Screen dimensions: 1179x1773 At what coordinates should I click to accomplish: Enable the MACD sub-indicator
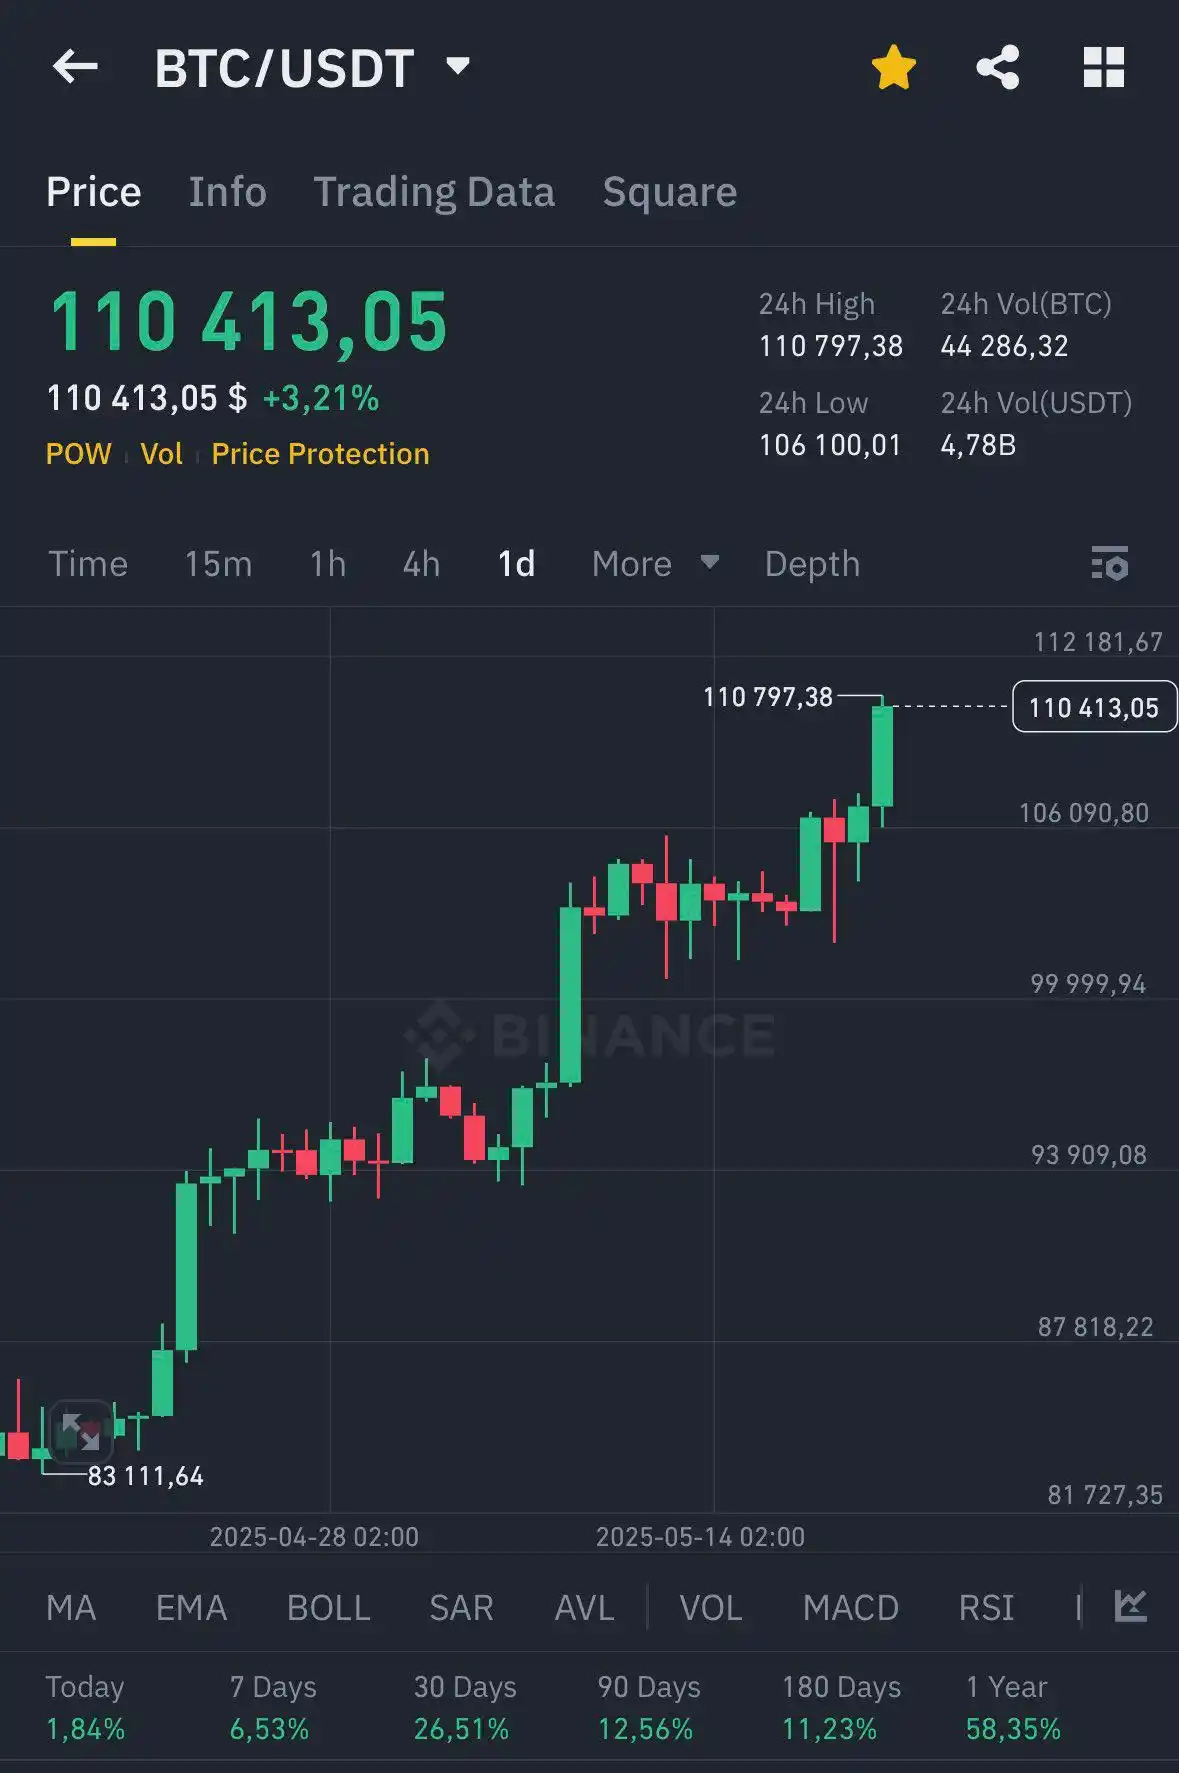click(850, 1608)
